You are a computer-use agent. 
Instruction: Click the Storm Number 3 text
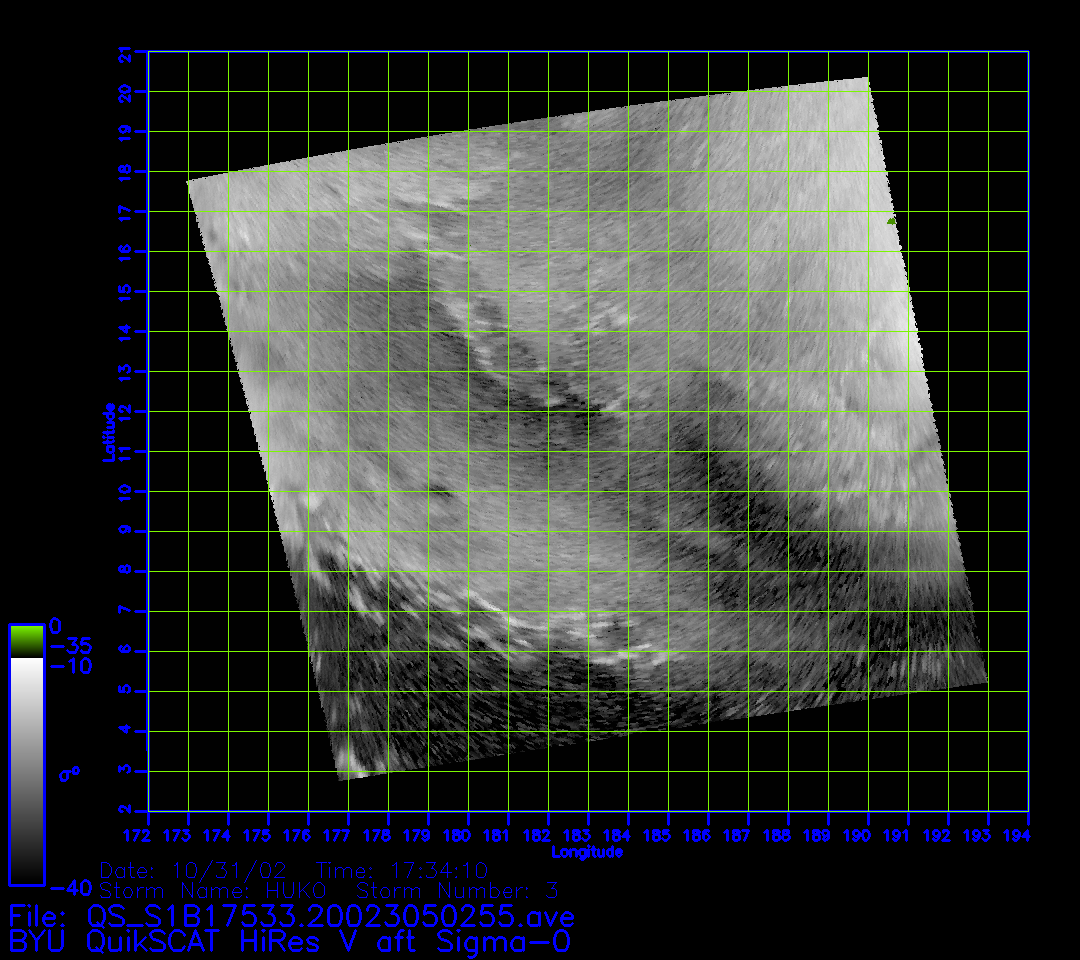point(458,890)
